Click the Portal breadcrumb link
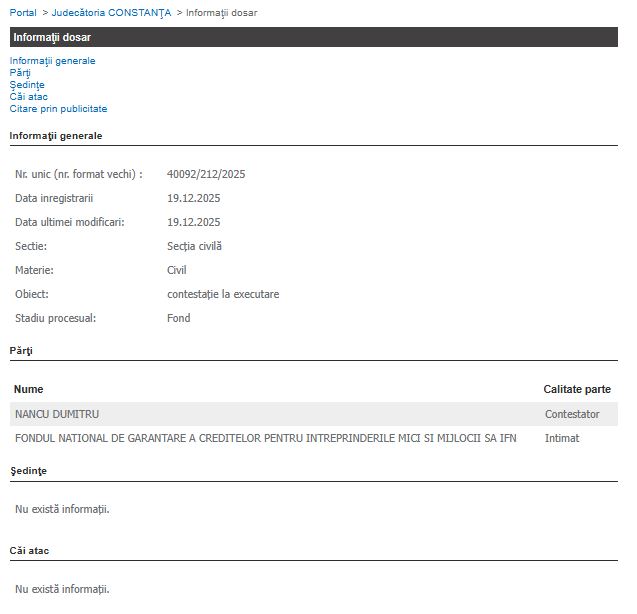The width and height of the screenshot is (637, 614). point(23,12)
